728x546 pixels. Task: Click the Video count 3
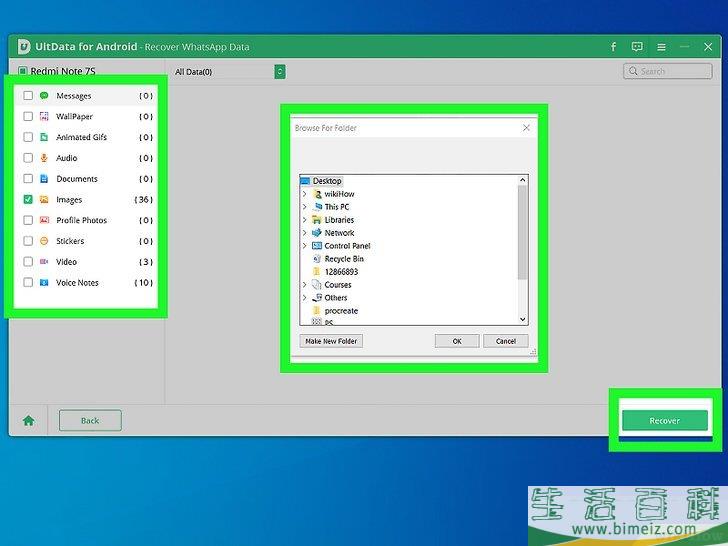coord(146,262)
